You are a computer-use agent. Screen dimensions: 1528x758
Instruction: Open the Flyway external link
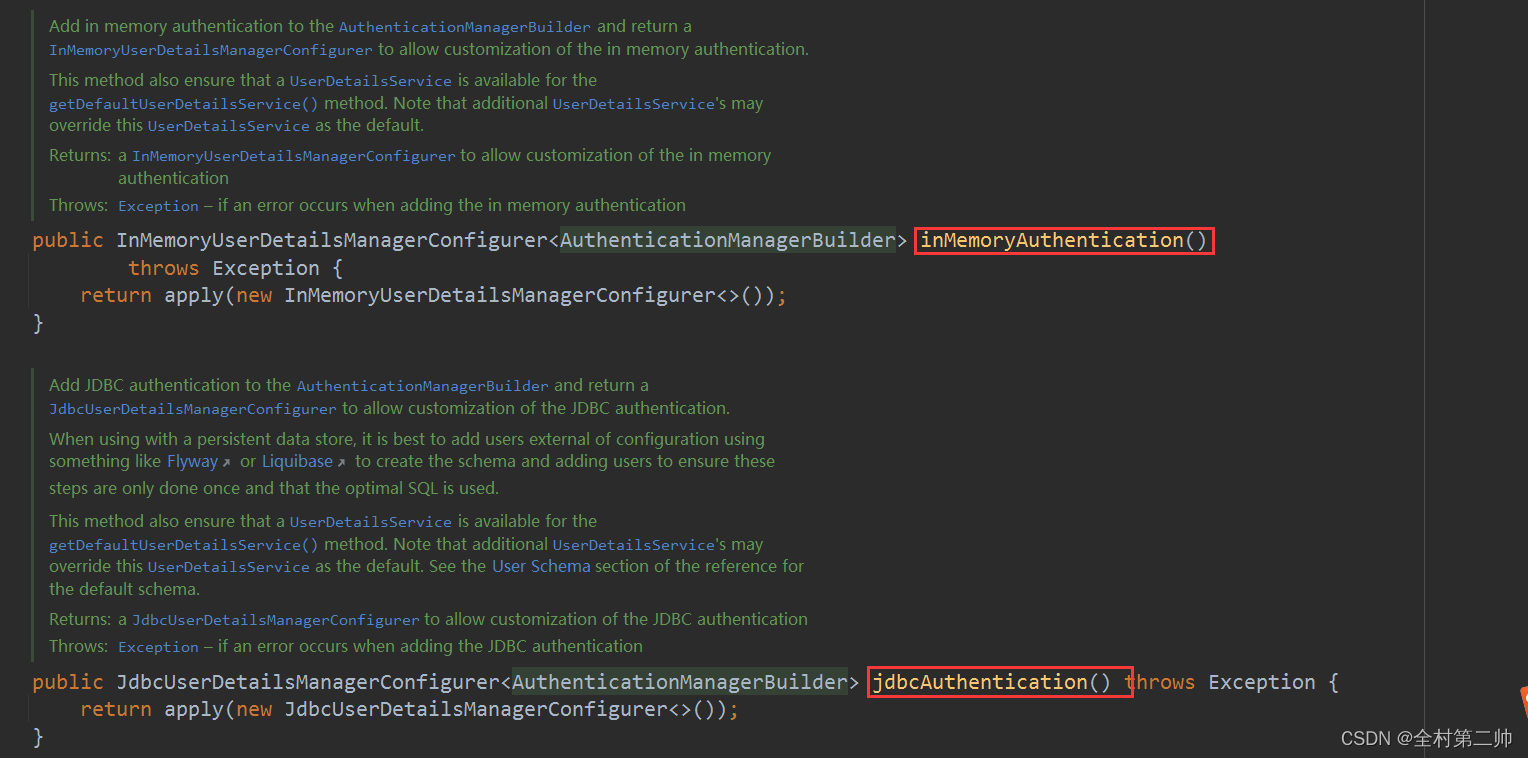(x=192, y=461)
